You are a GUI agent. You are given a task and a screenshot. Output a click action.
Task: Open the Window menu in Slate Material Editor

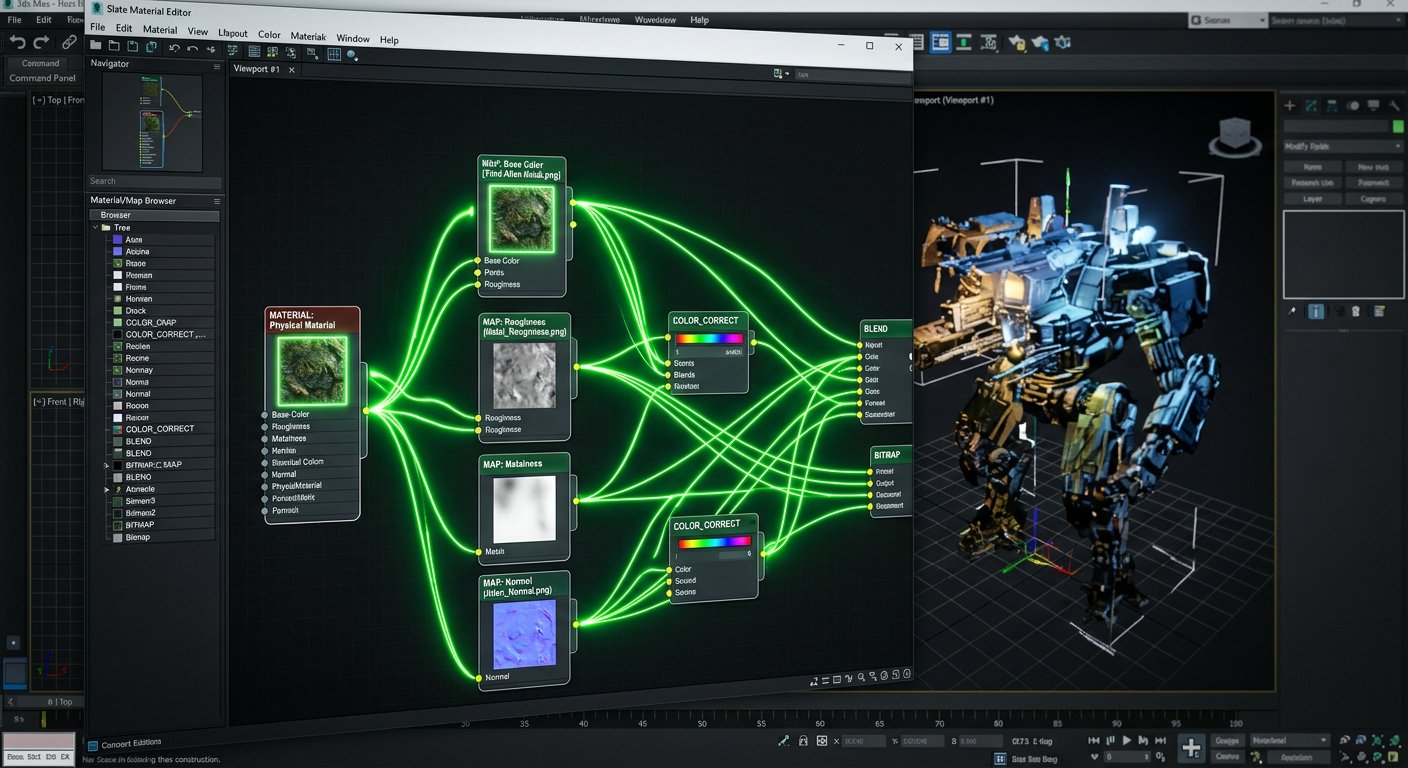pyautogui.click(x=353, y=39)
